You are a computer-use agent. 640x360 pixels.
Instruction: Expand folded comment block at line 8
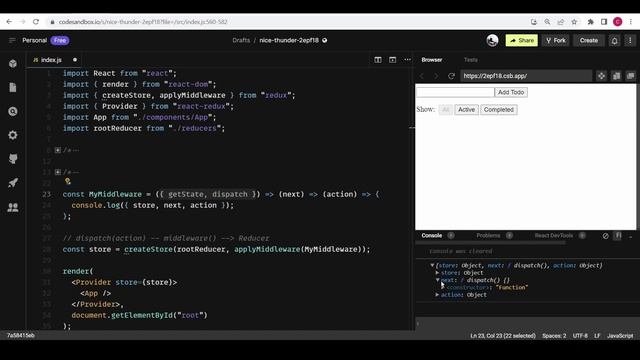(58, 150)
